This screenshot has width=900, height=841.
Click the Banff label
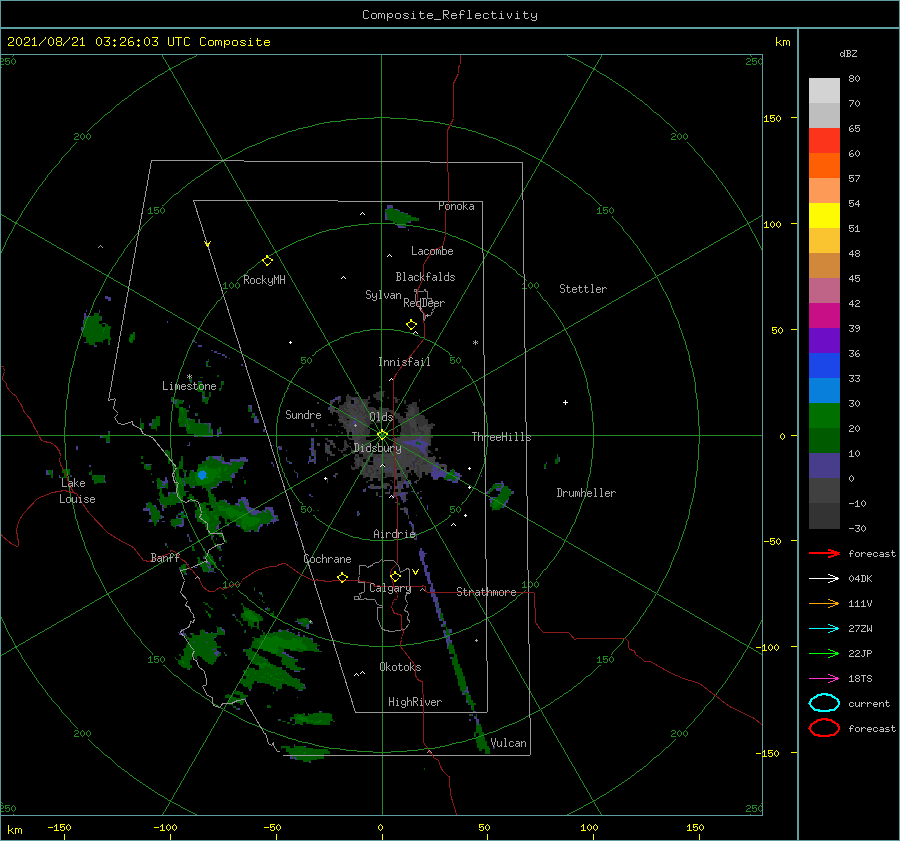pyautogui.click(x=165, y=557)
